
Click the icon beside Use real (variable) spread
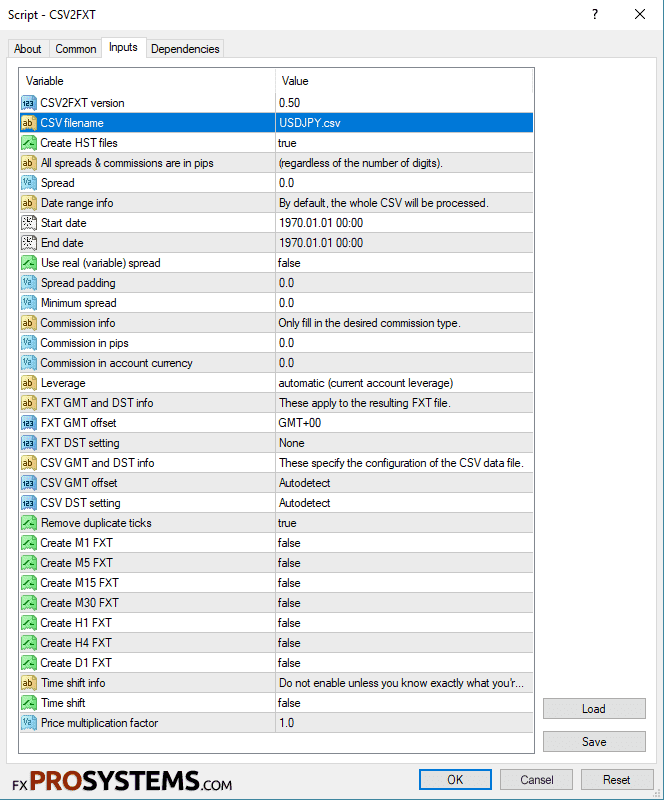29,263
